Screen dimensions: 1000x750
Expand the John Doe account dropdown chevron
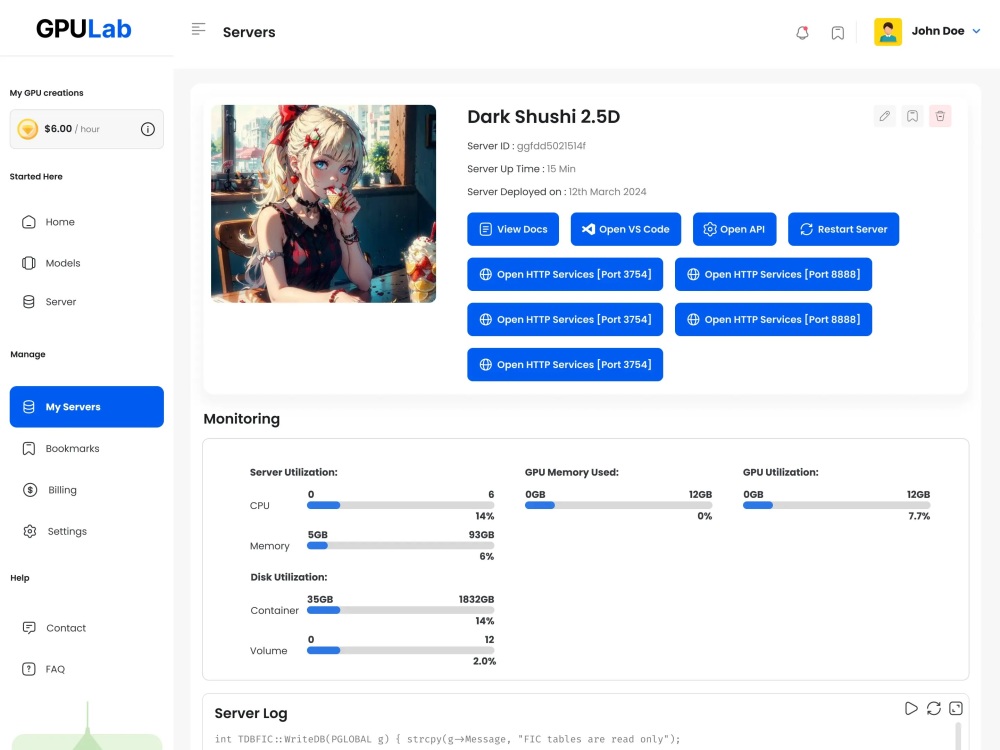[x=976, y=31]
